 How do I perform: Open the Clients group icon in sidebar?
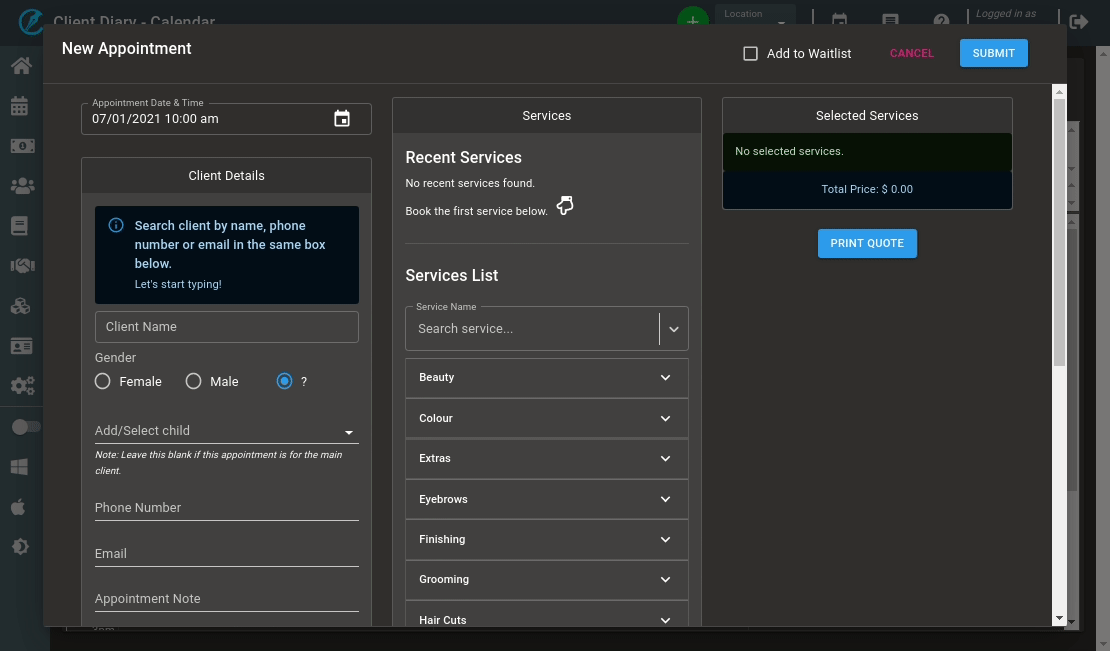(21, 186)
